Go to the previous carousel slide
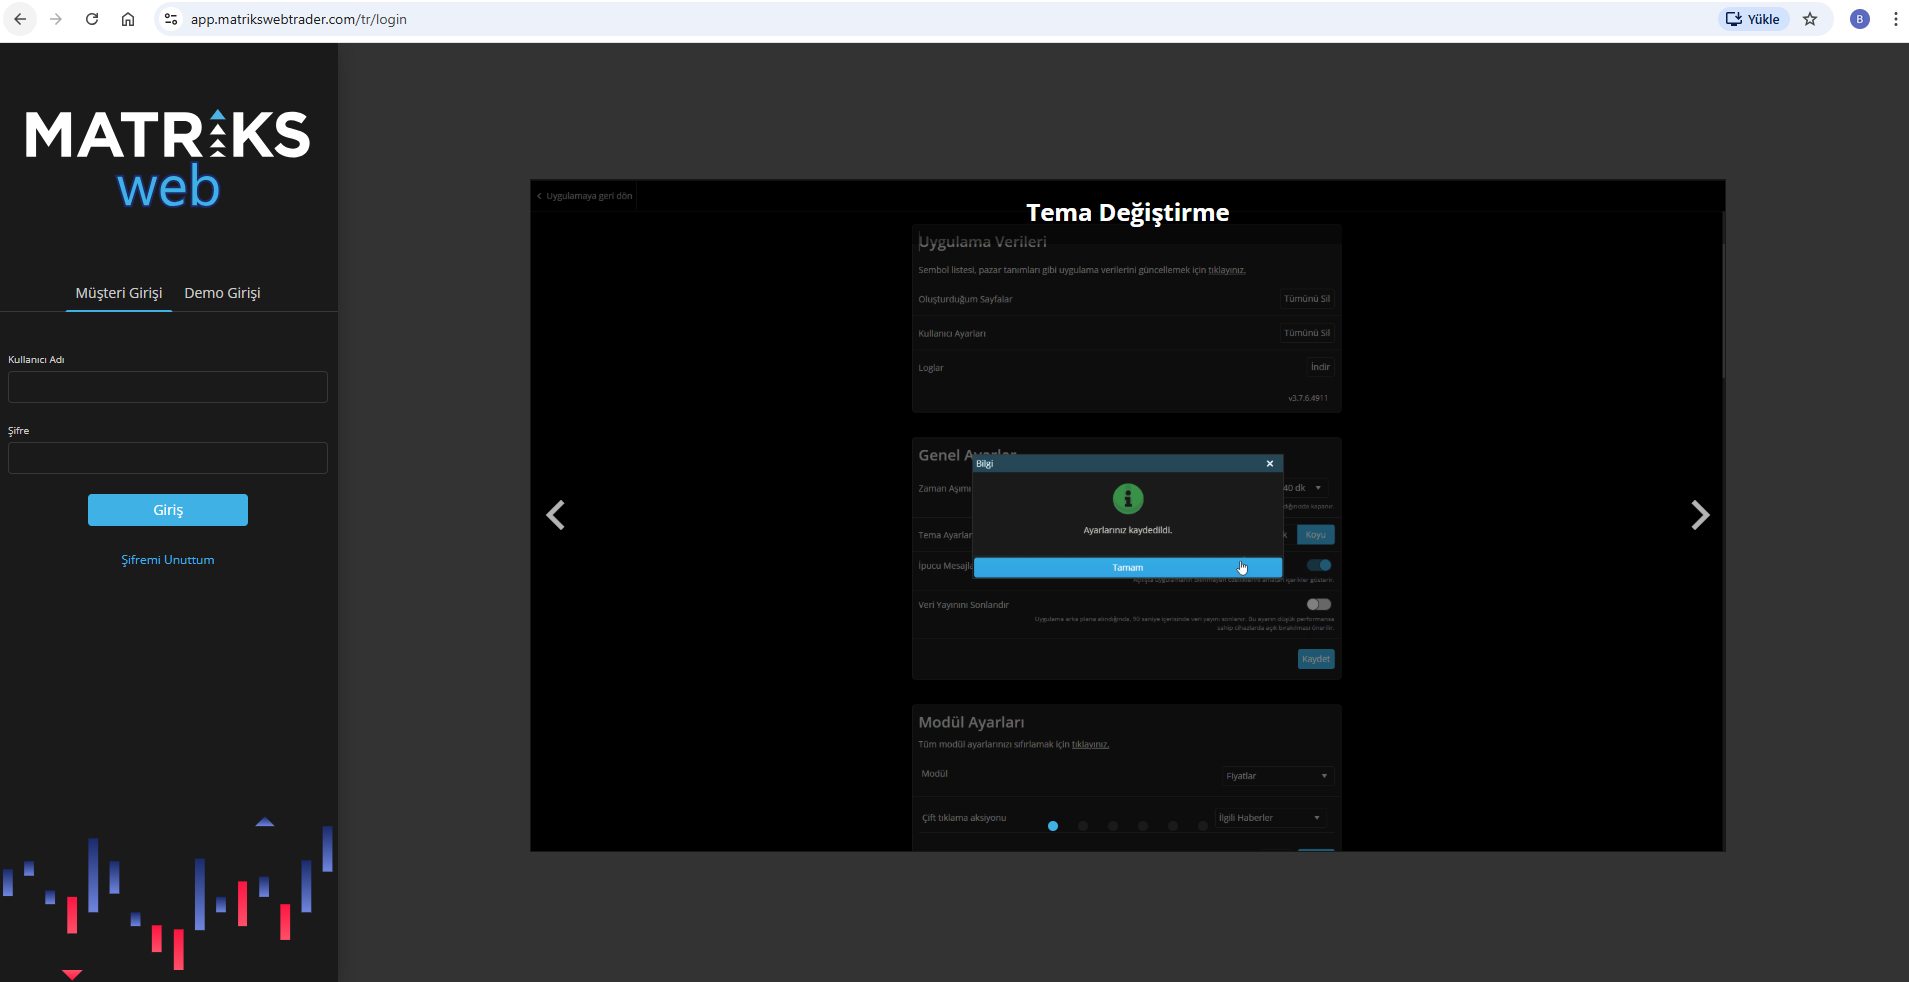This screenshot has width=1909, height=982. click(x=556, y=515)
